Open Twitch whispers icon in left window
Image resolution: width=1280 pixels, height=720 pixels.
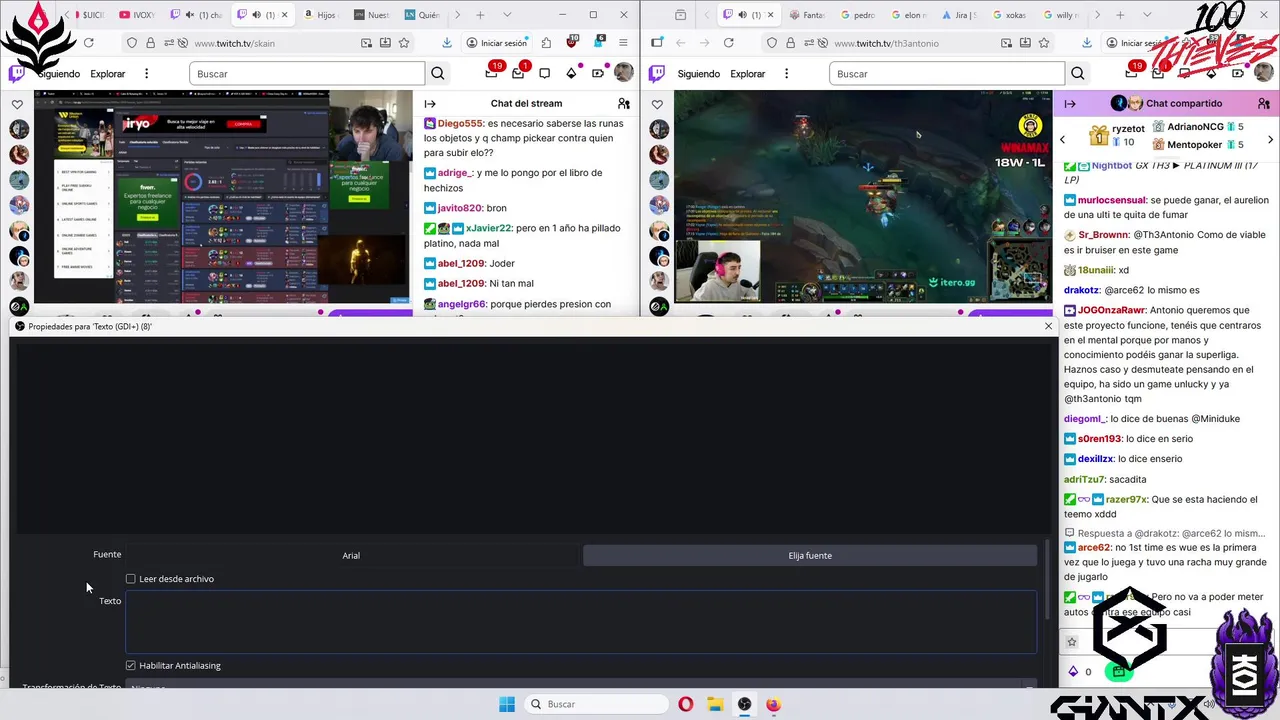(x=544, y=73)
